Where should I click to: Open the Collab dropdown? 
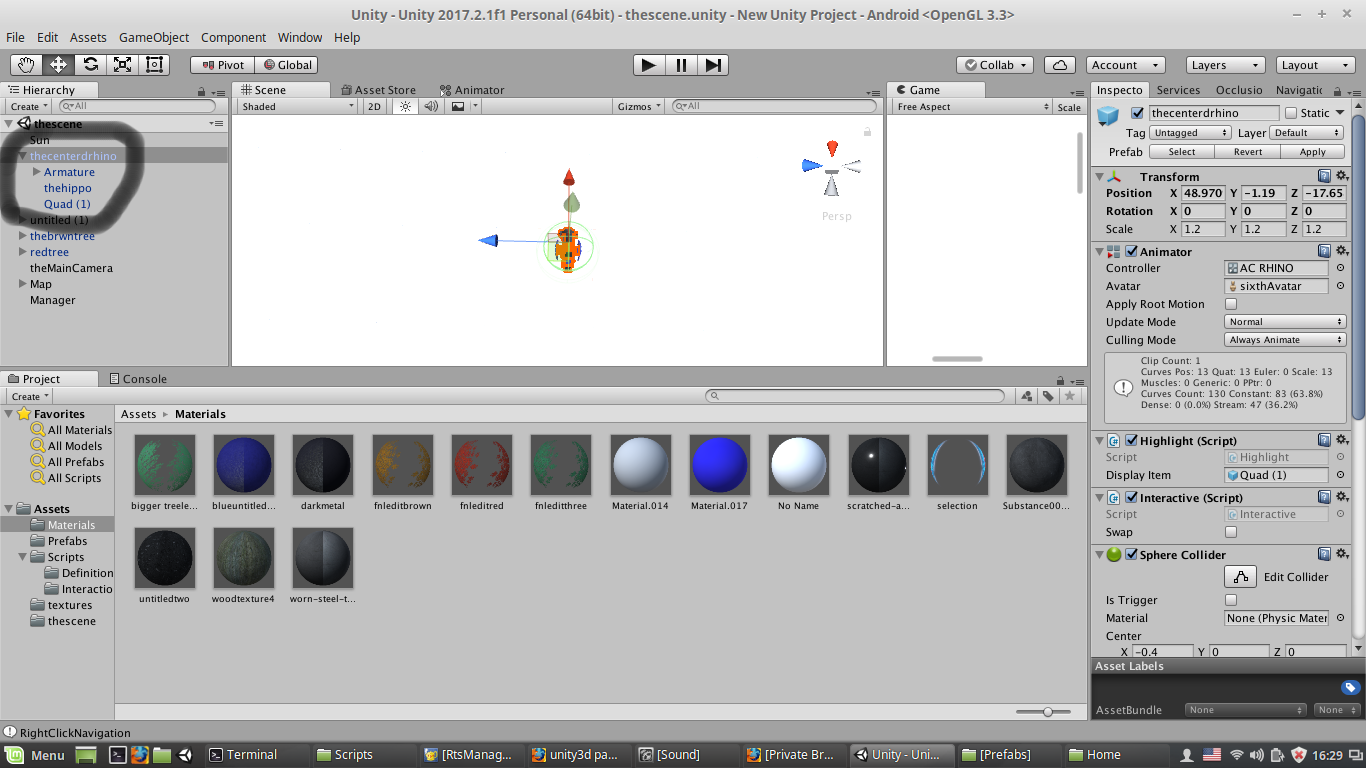[996, 65]
